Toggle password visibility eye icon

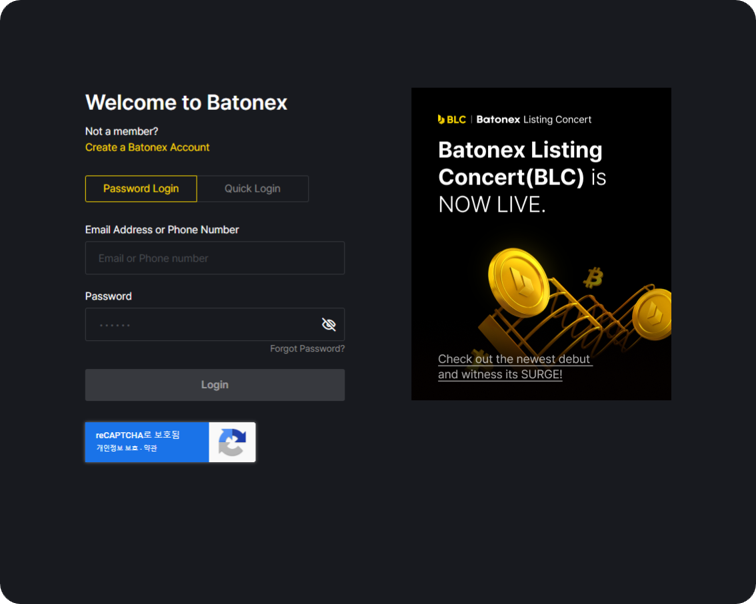coord(329,324)
